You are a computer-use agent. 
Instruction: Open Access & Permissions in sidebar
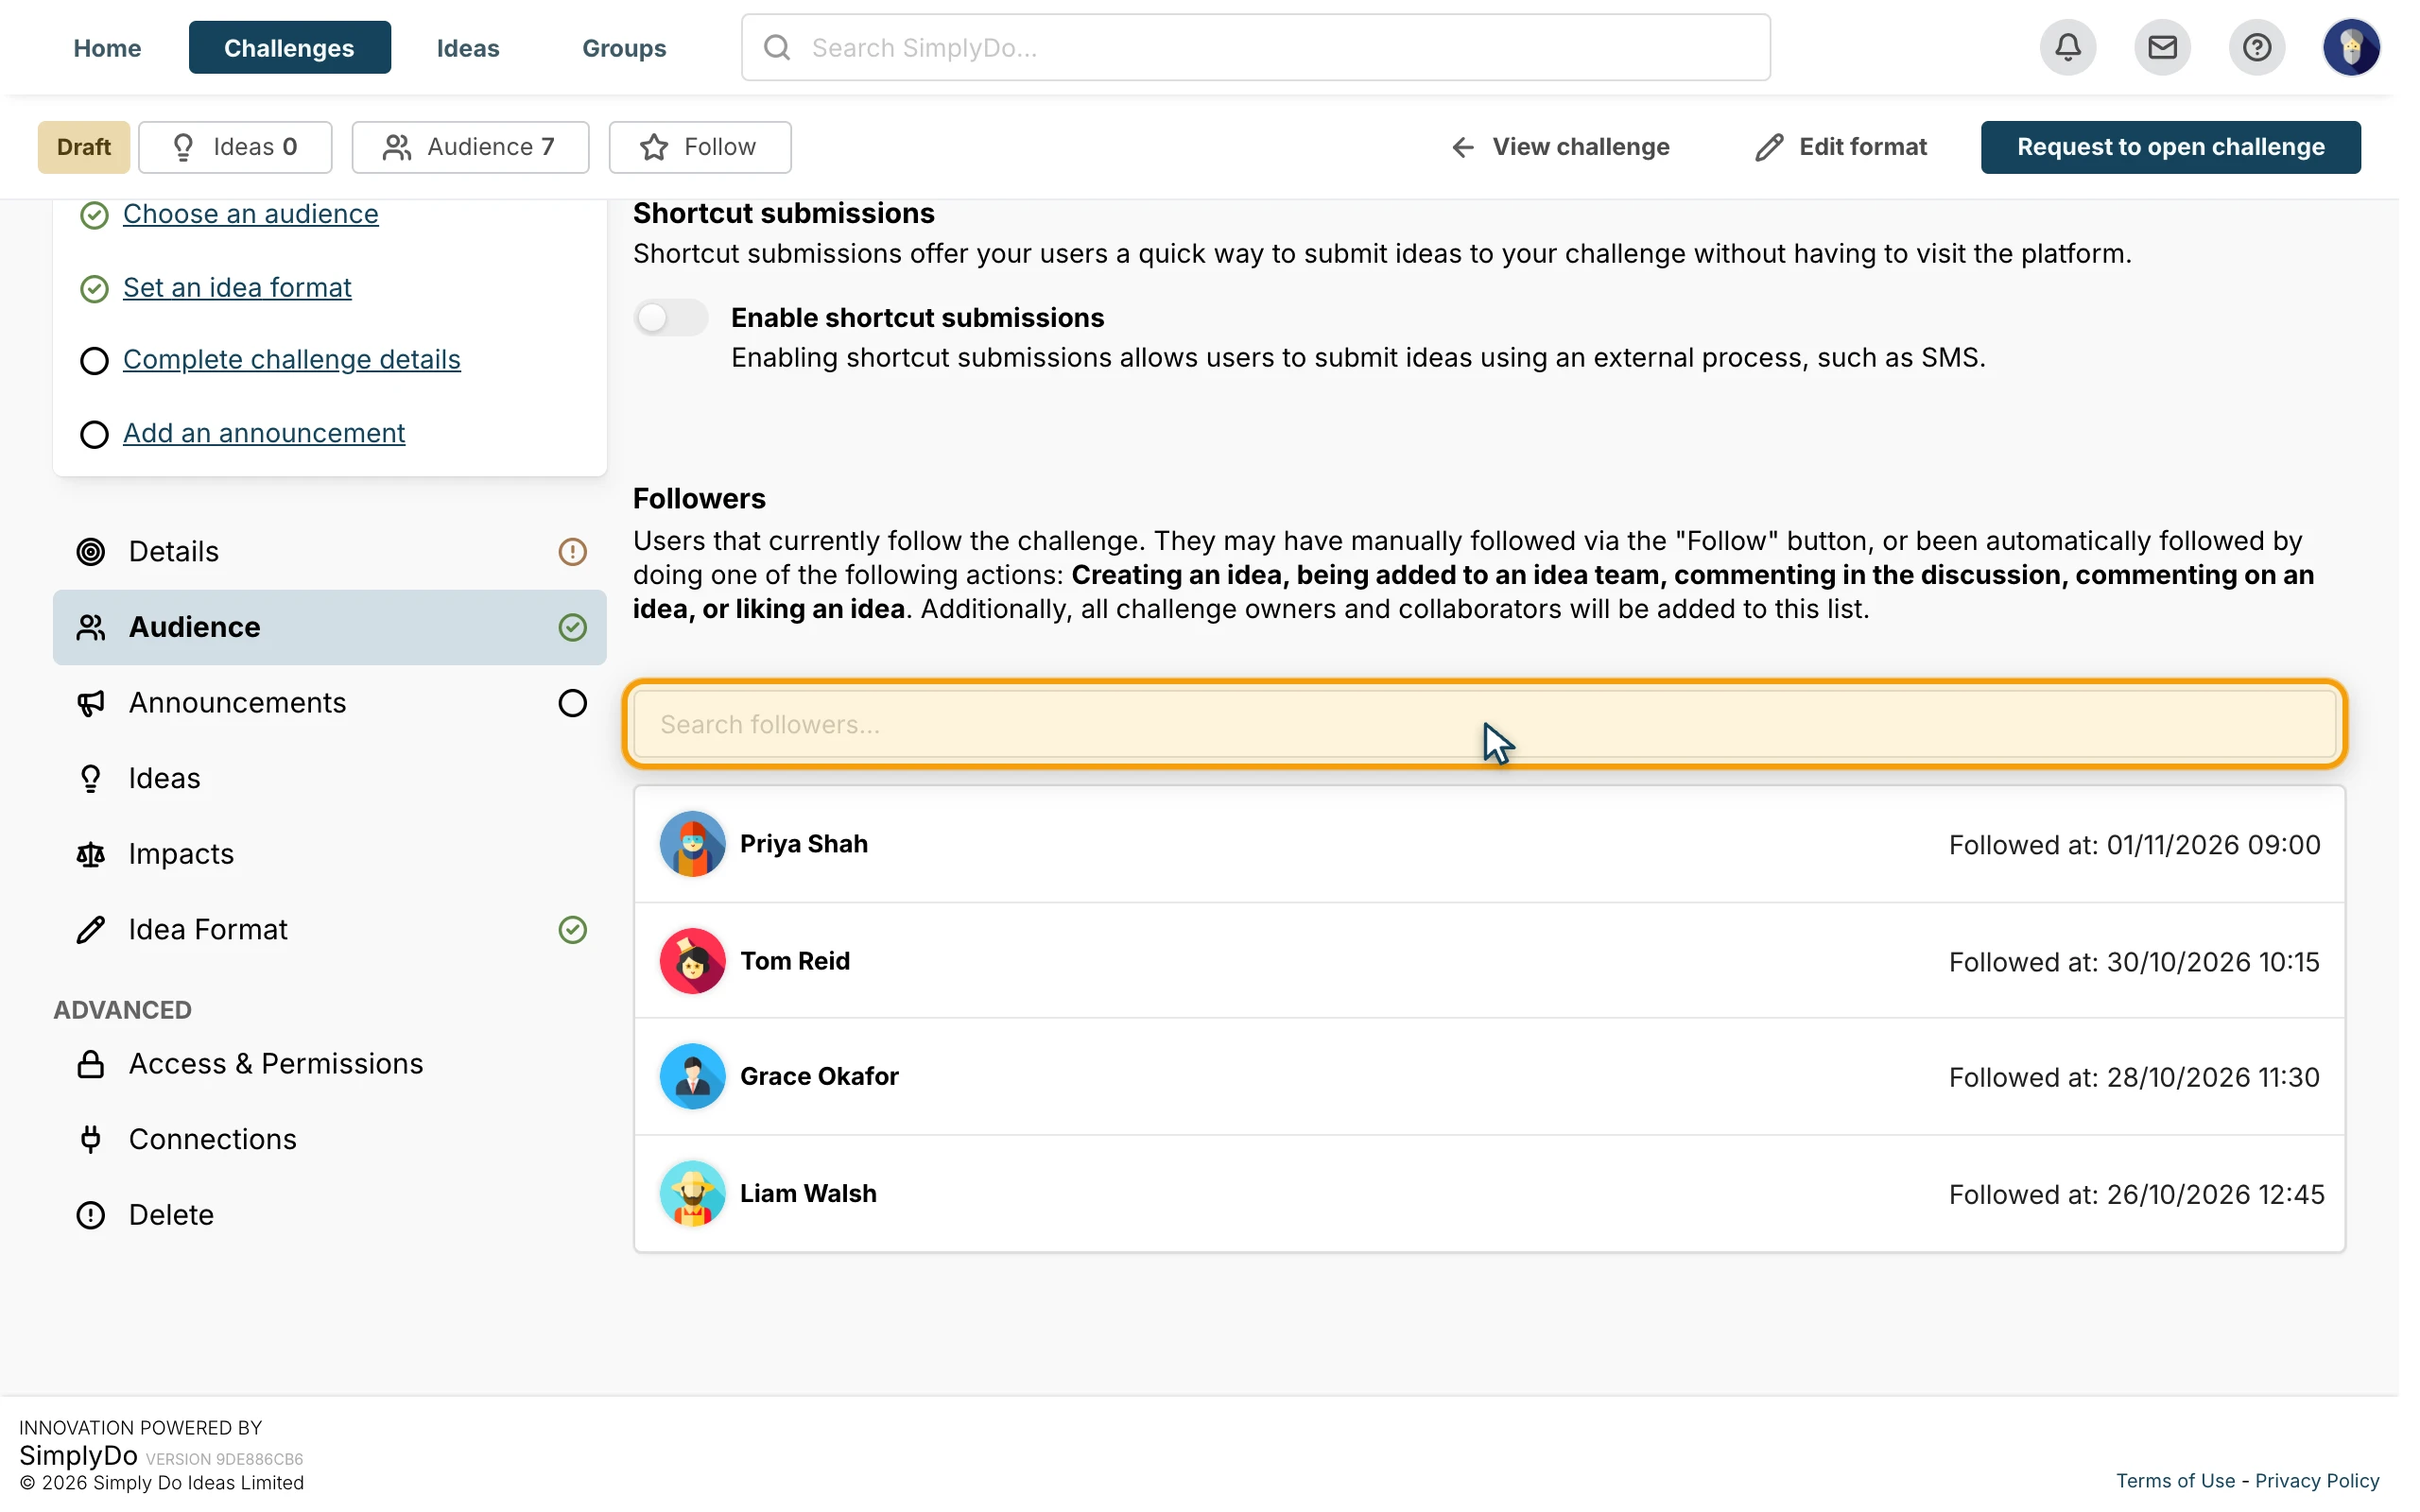[329, 1064]
